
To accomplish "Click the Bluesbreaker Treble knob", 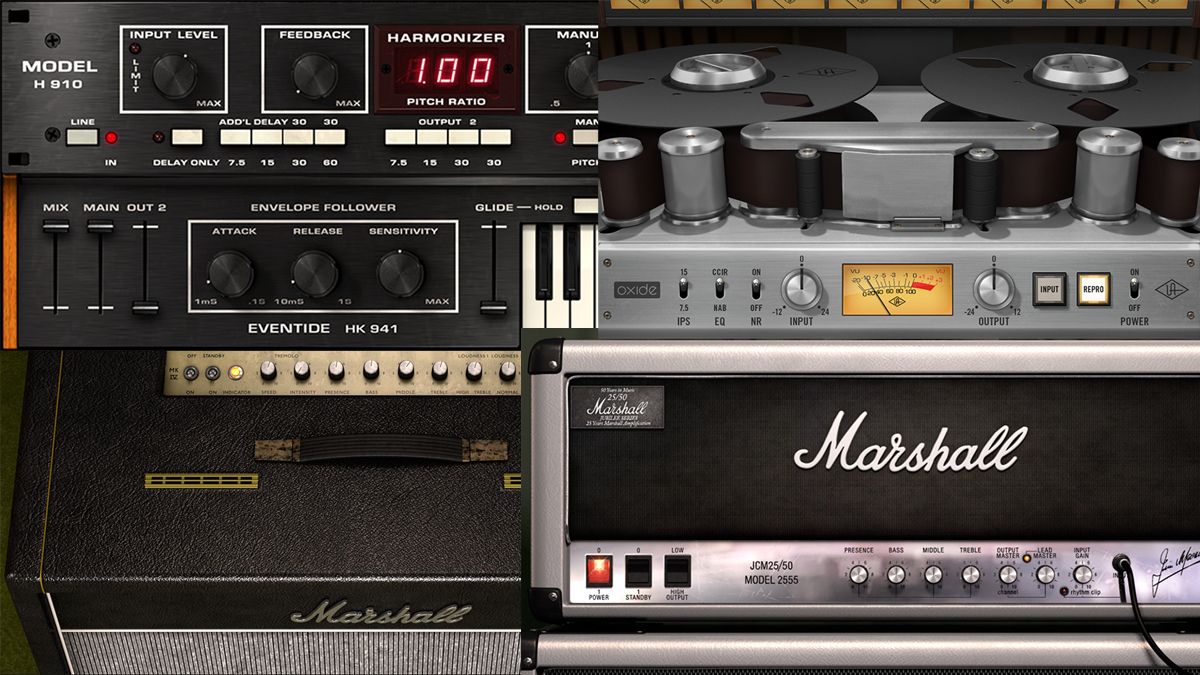I will pos(440,371).
